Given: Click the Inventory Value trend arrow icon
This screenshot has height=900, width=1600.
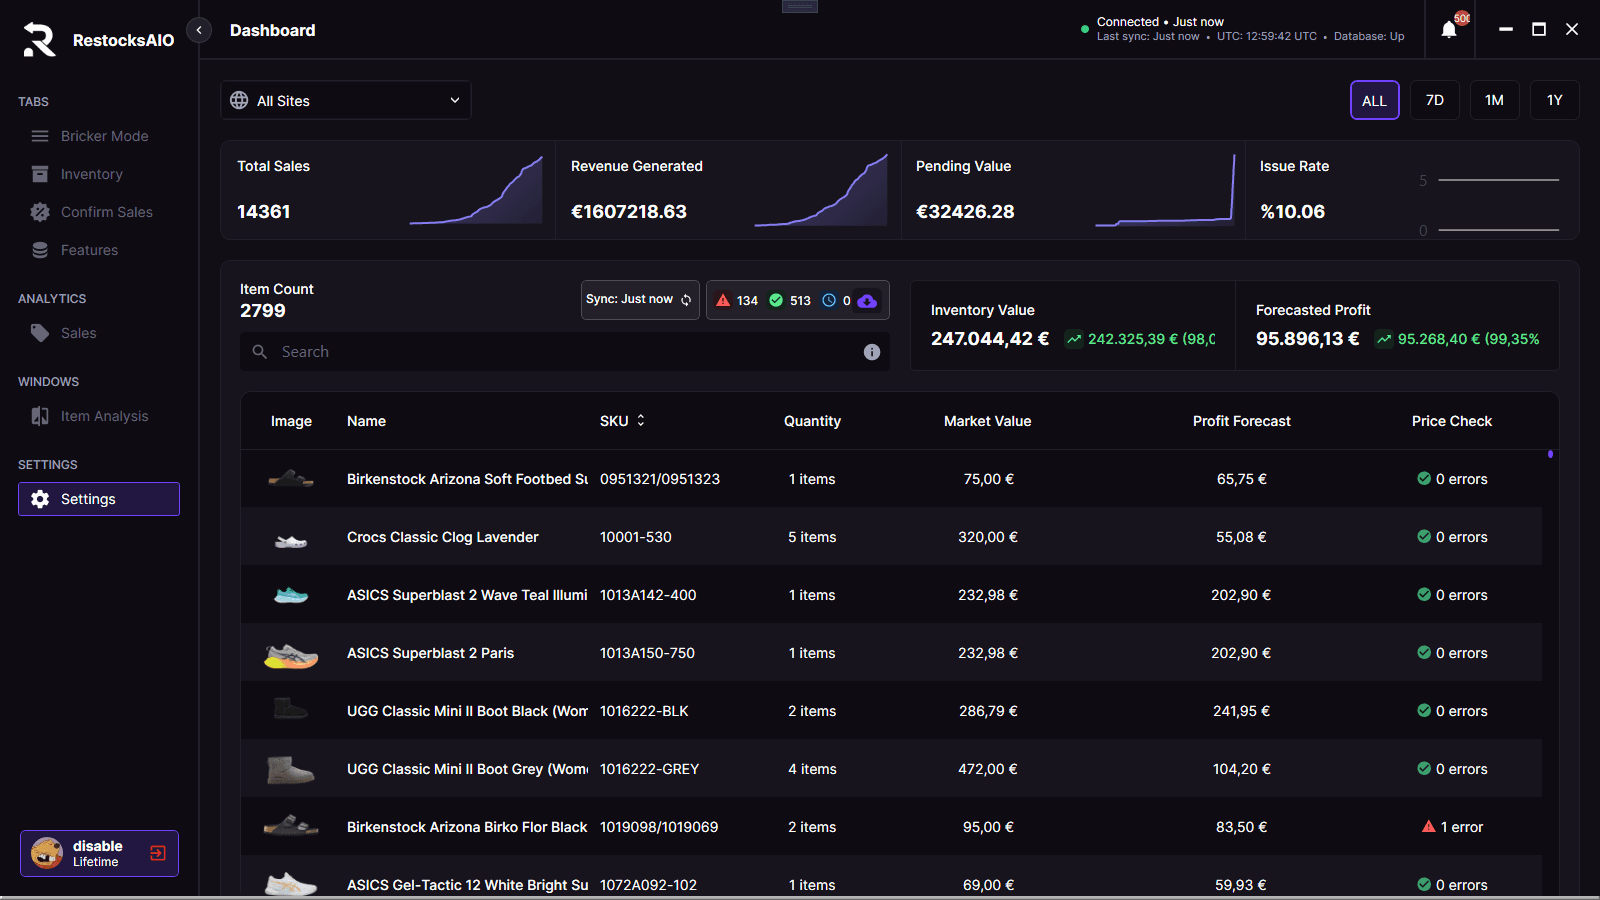Looking at the screenshot, I should coord(1074,339).
